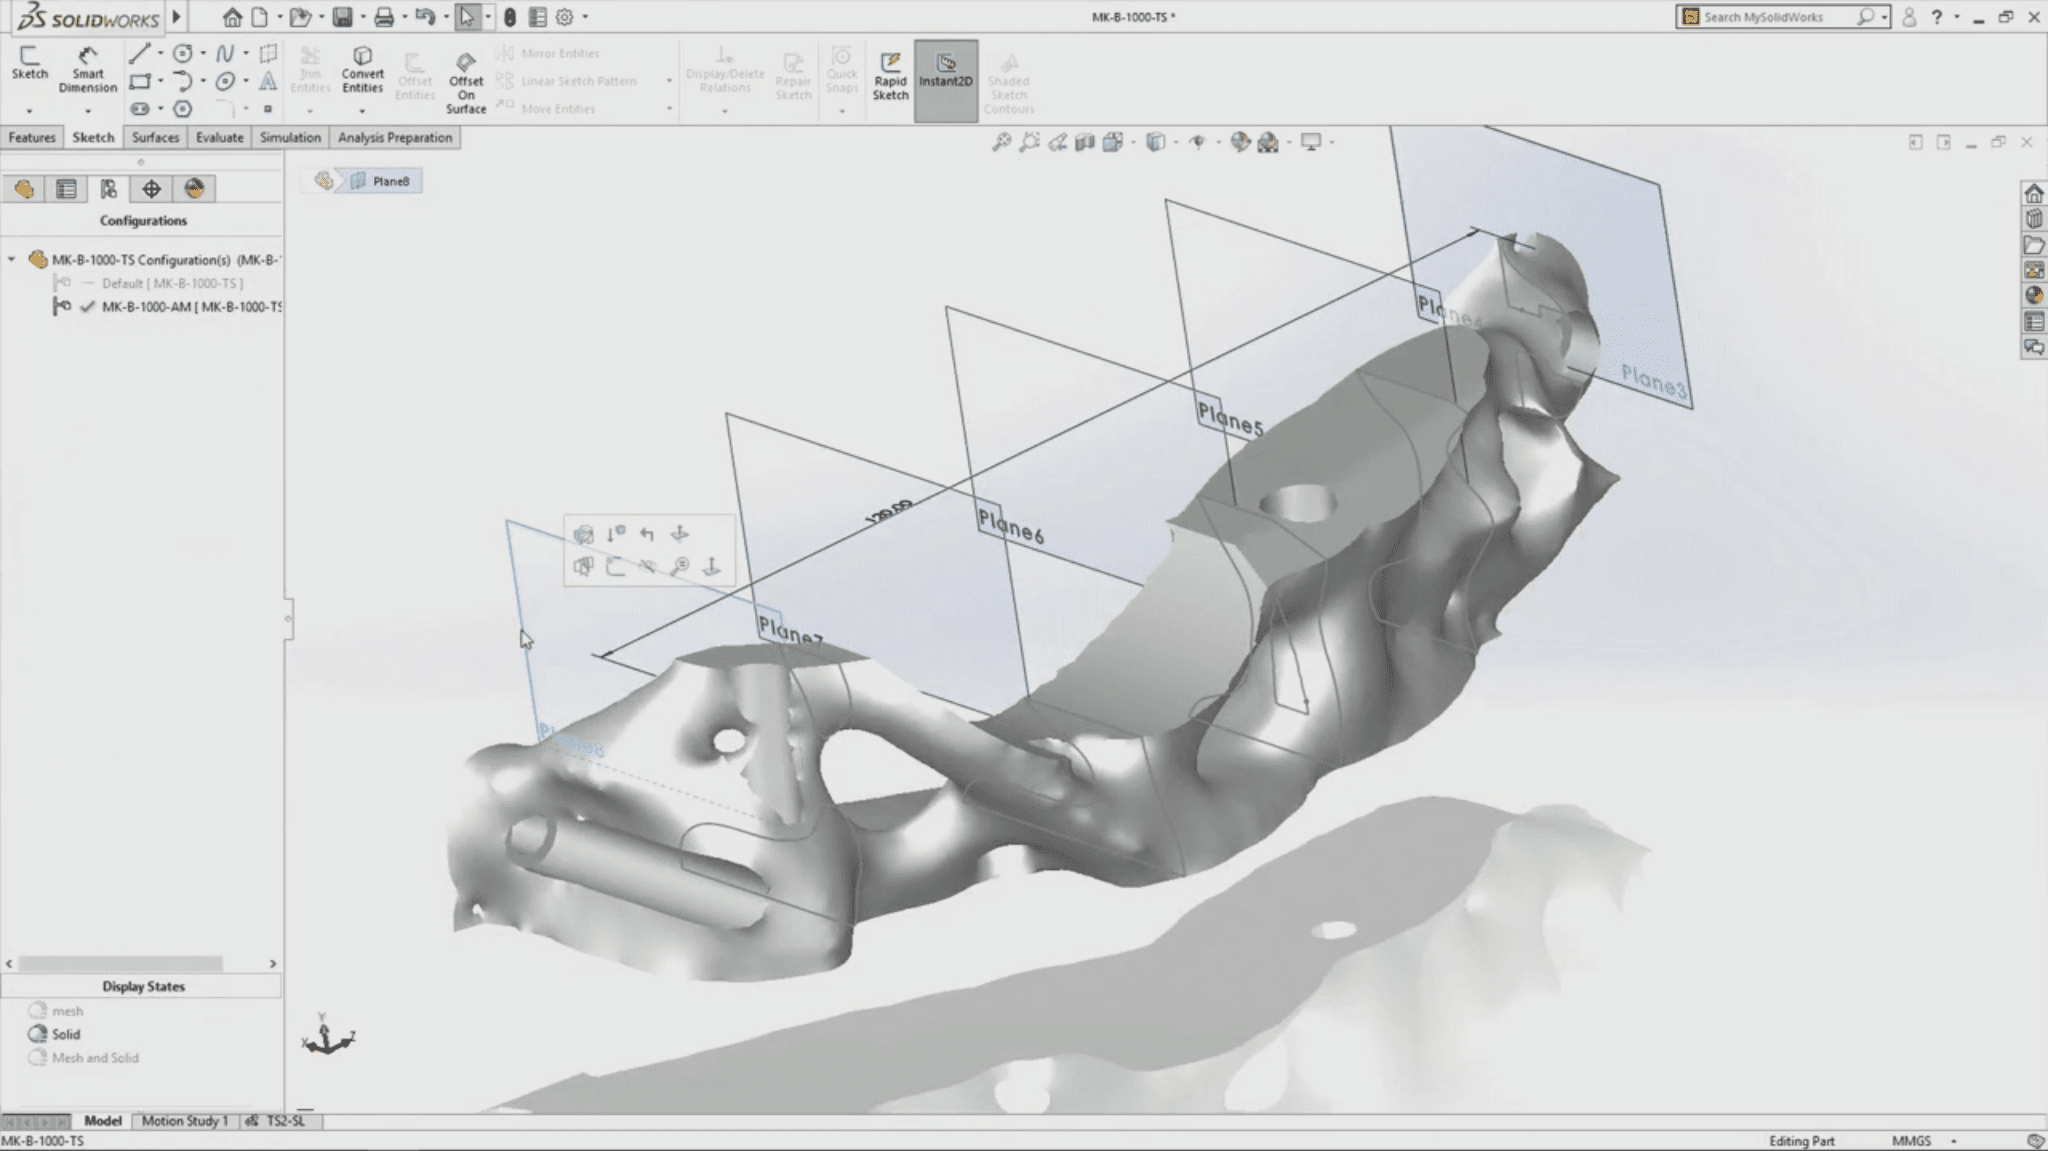Image resolution: width=2048 pixels, height=1151 pixels.
Task: Open Save dropdown arrow
Action: (362, 17)
